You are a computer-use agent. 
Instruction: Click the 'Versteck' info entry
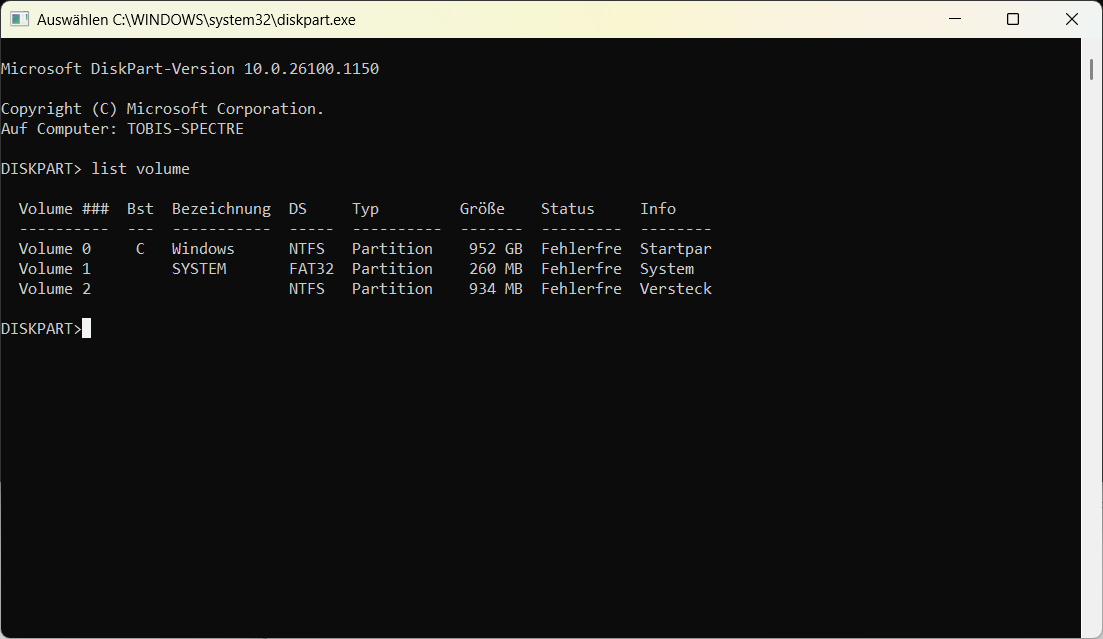(x=676, y=289)
